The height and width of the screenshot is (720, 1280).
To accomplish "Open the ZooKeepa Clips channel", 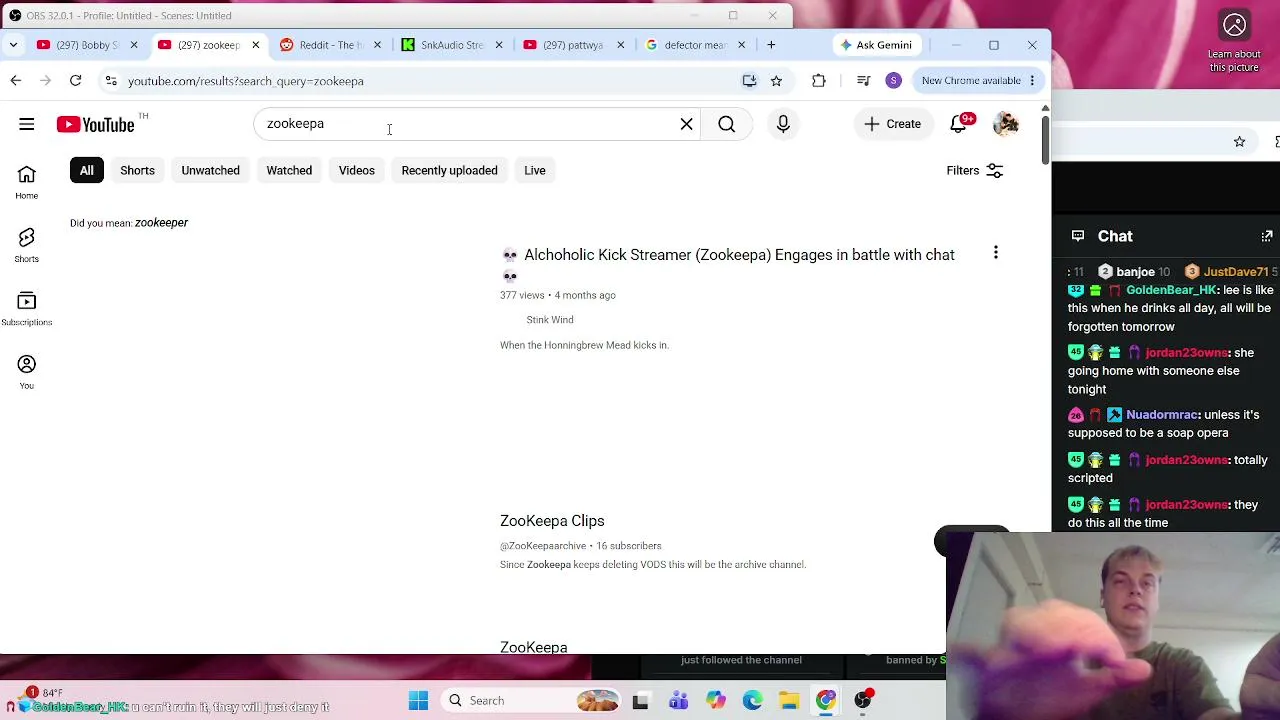I will pos(552,521).
